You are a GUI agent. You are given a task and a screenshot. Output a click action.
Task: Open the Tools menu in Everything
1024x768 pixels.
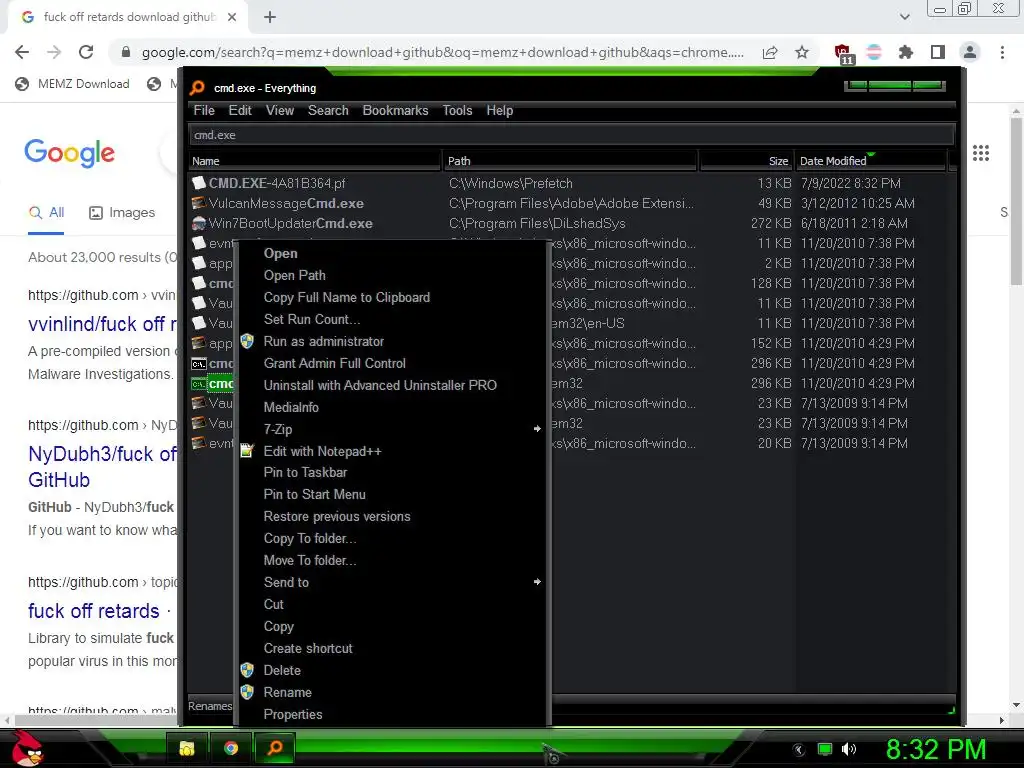457,110
